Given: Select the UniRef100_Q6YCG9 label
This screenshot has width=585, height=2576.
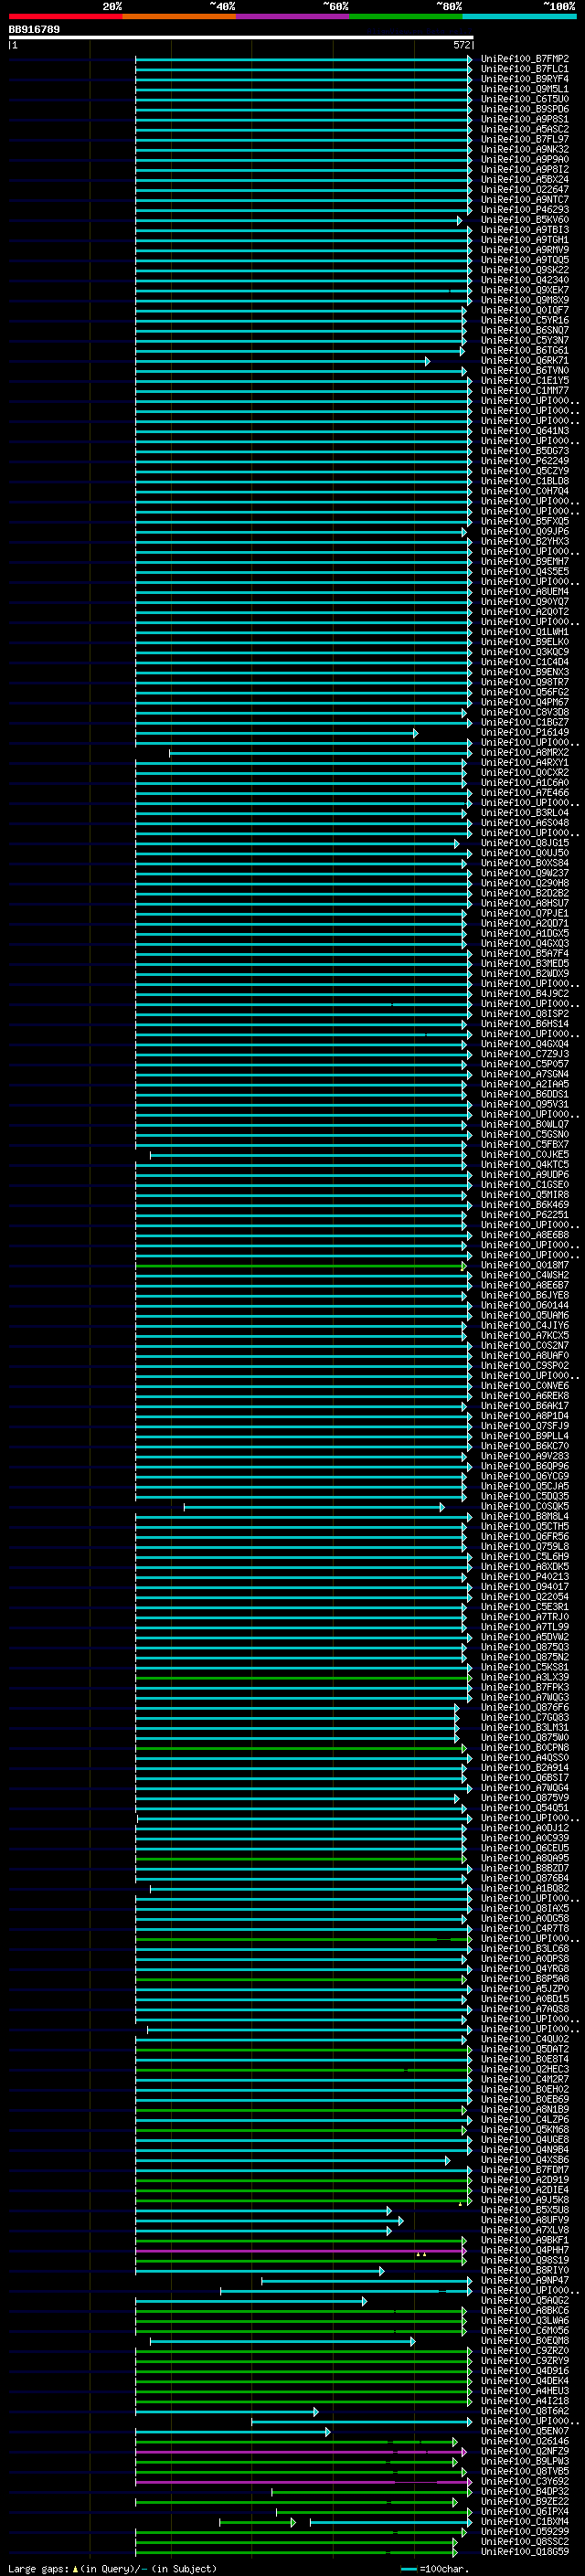Looking at the screenshot, I should click(x=524, y=1476).
